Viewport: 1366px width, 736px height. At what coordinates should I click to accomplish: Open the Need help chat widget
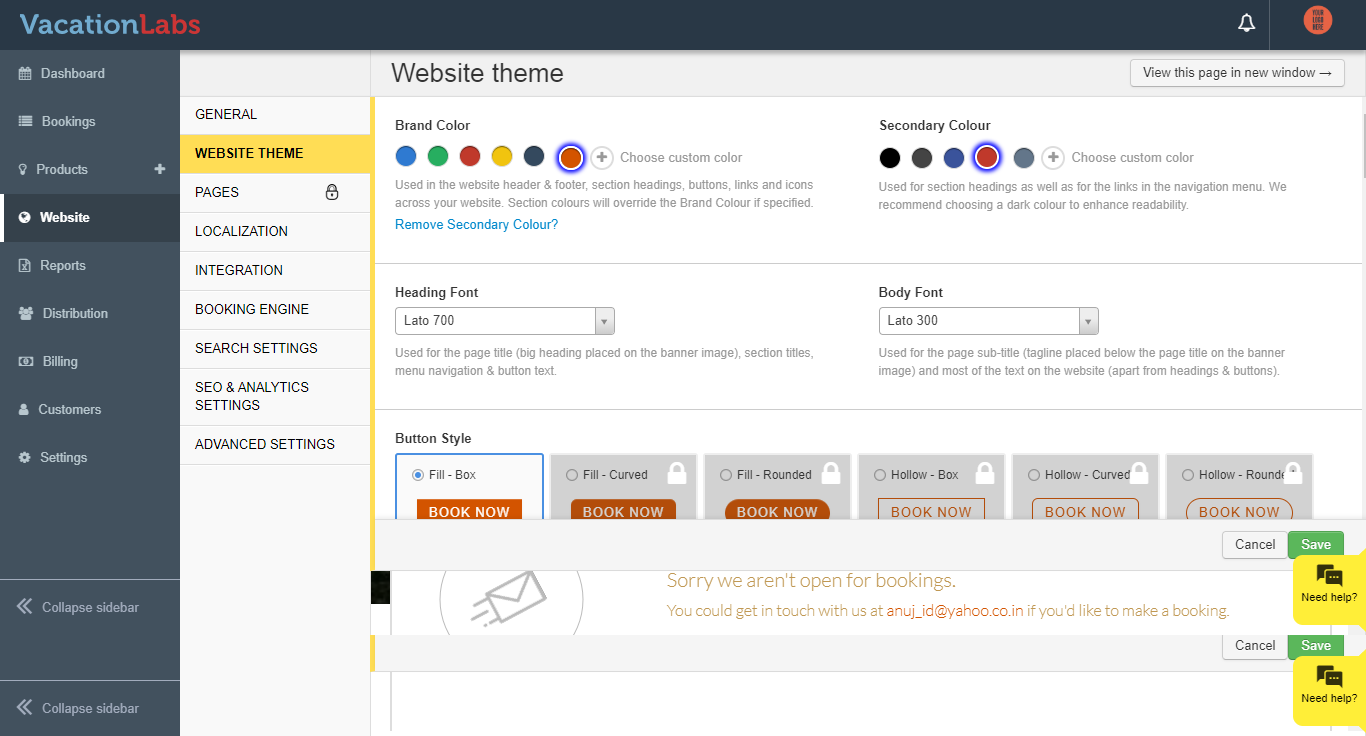pos(1329,584)
